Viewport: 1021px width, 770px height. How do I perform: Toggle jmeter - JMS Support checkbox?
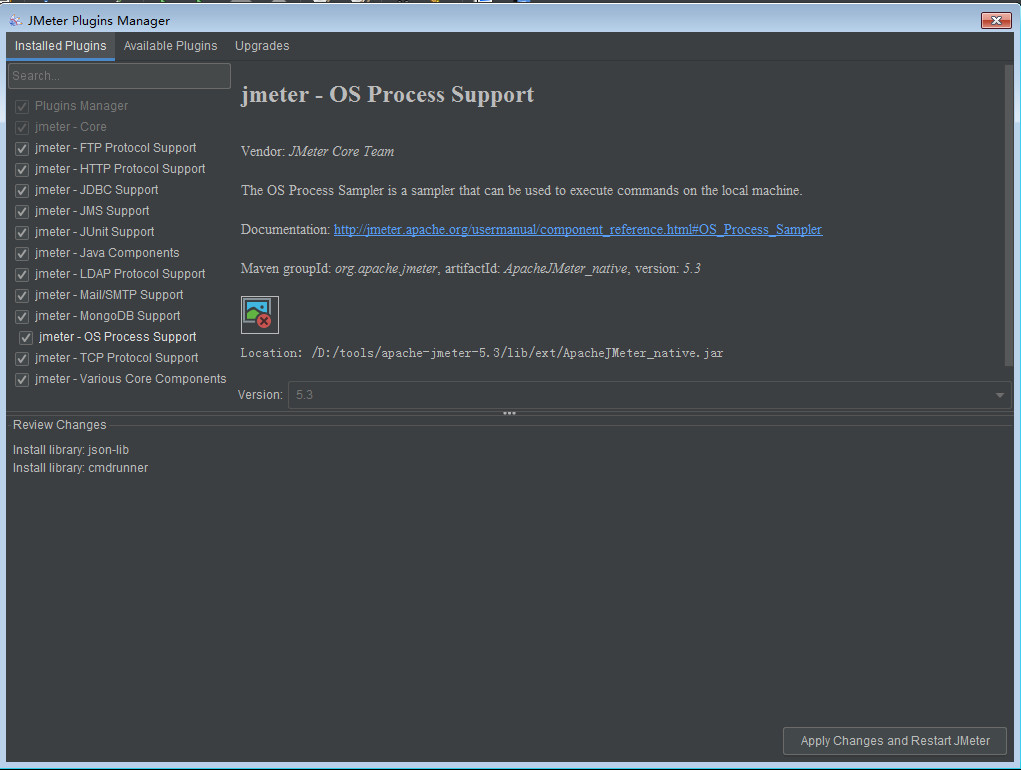point(22,212)
